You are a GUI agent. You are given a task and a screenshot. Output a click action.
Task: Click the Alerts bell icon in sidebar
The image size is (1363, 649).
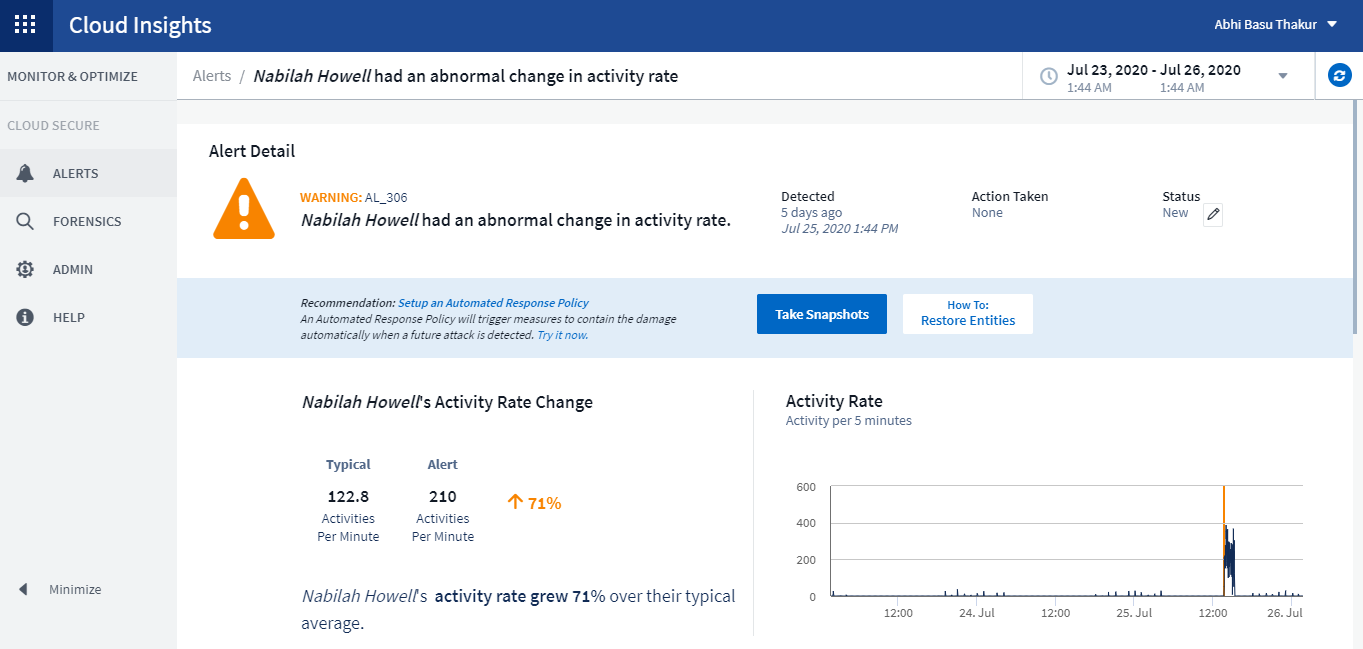[26, 173]
